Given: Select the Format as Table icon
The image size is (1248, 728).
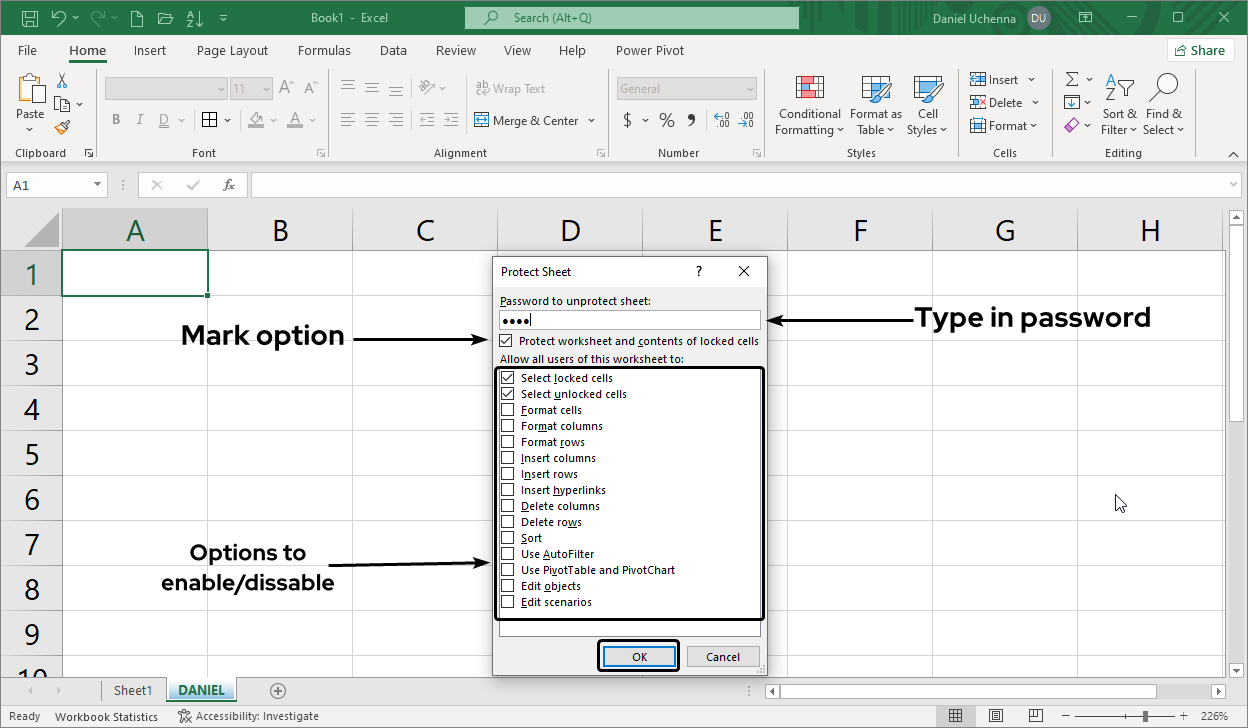Looking at the screenshot, I should tap(875, 105).
